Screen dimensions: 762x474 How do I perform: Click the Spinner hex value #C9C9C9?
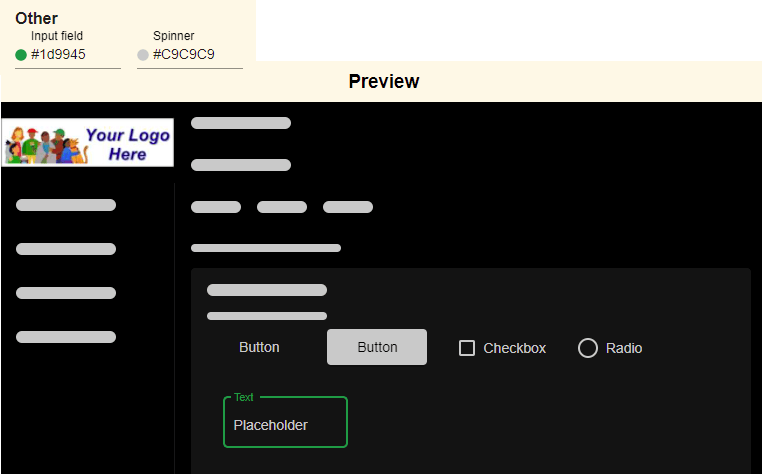[x=184, y=55]
